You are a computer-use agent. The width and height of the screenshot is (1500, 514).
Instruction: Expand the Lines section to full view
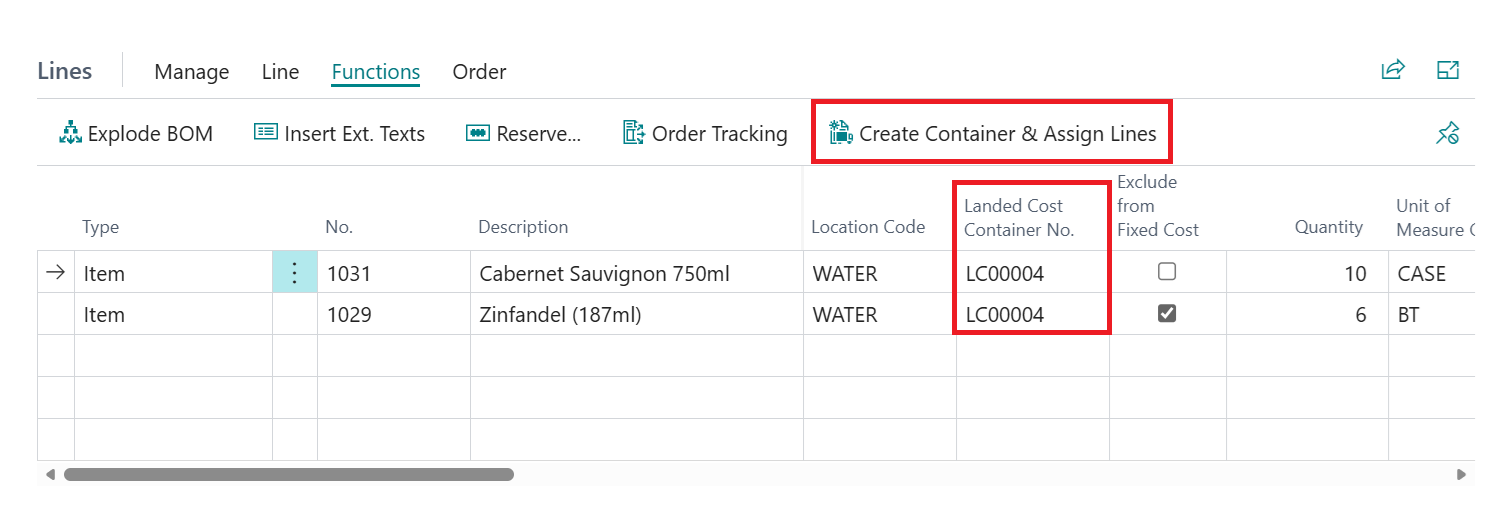[x=1448, y=70]
